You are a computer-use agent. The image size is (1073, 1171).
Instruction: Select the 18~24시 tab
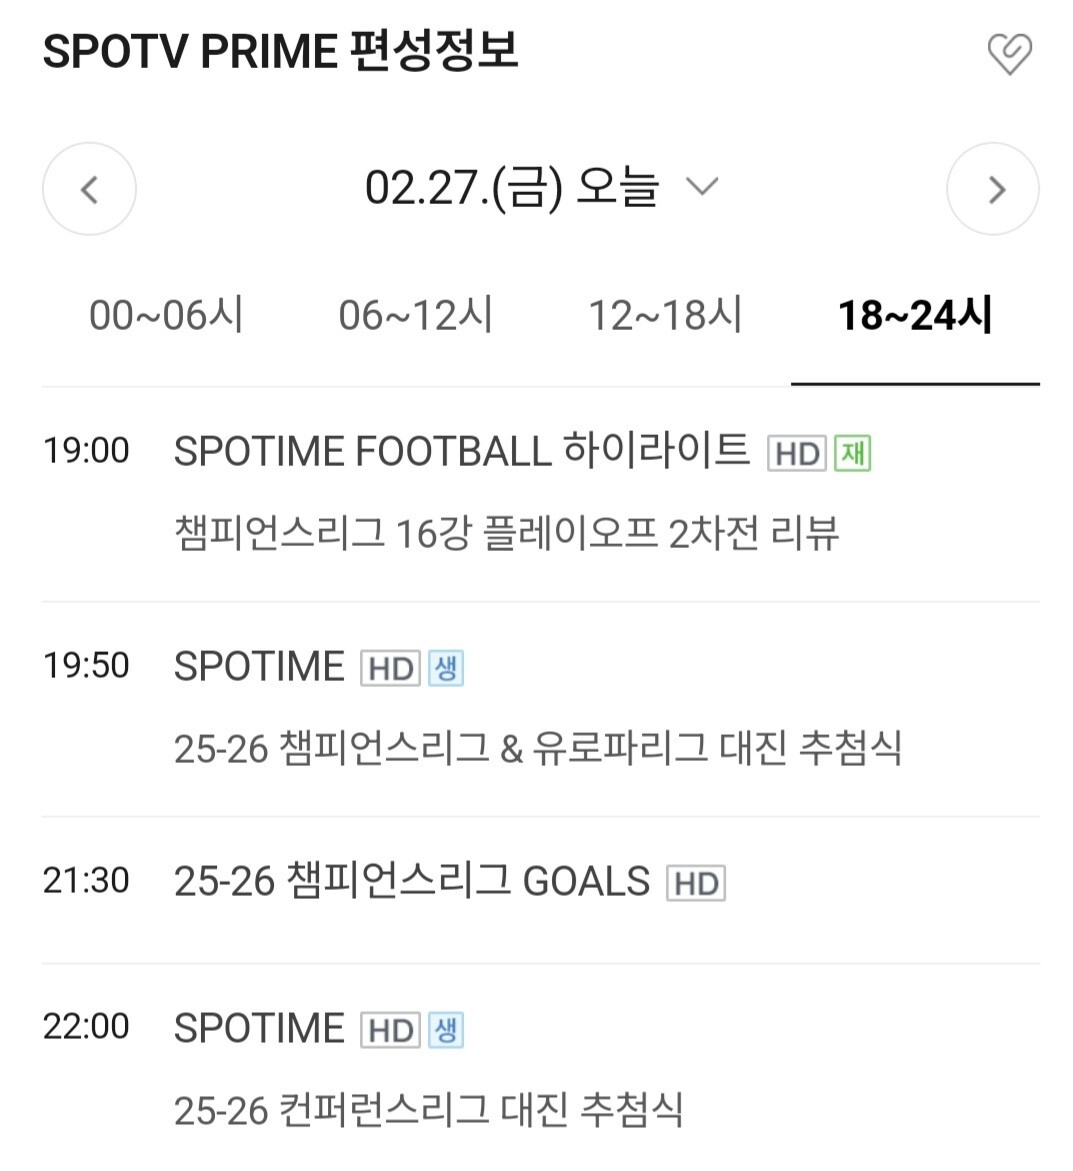click(x=915, y=314)
